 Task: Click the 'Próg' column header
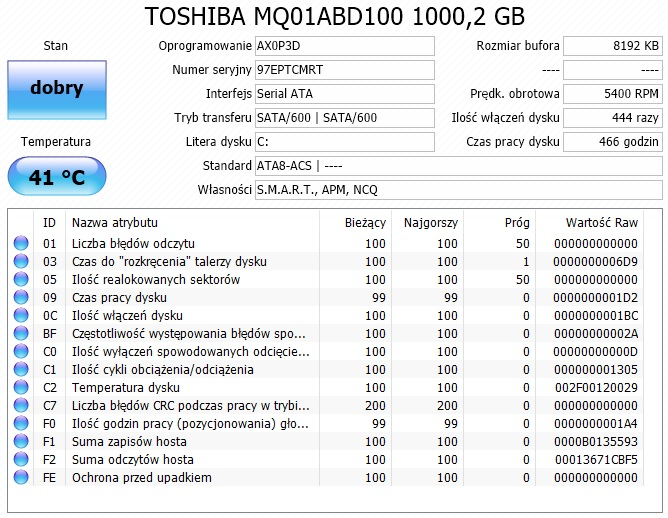click(499, 222)
